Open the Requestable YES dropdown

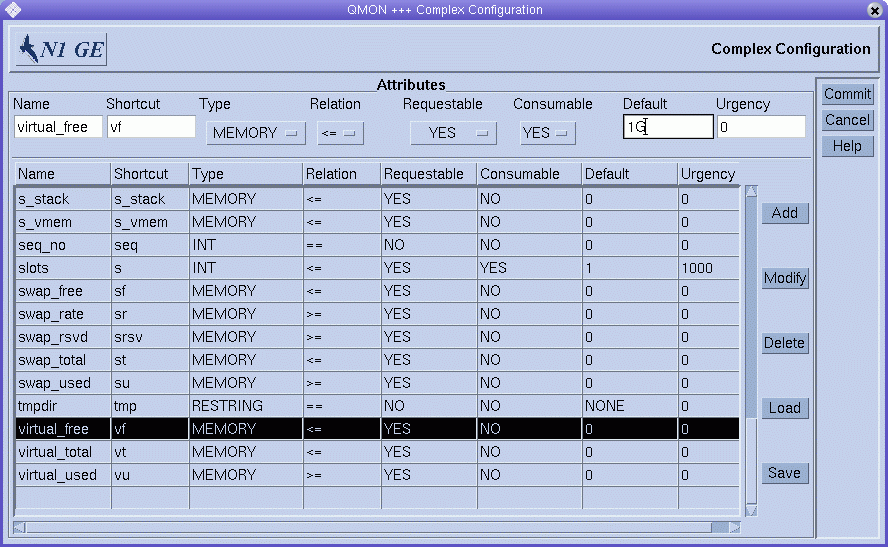point(453,133)
